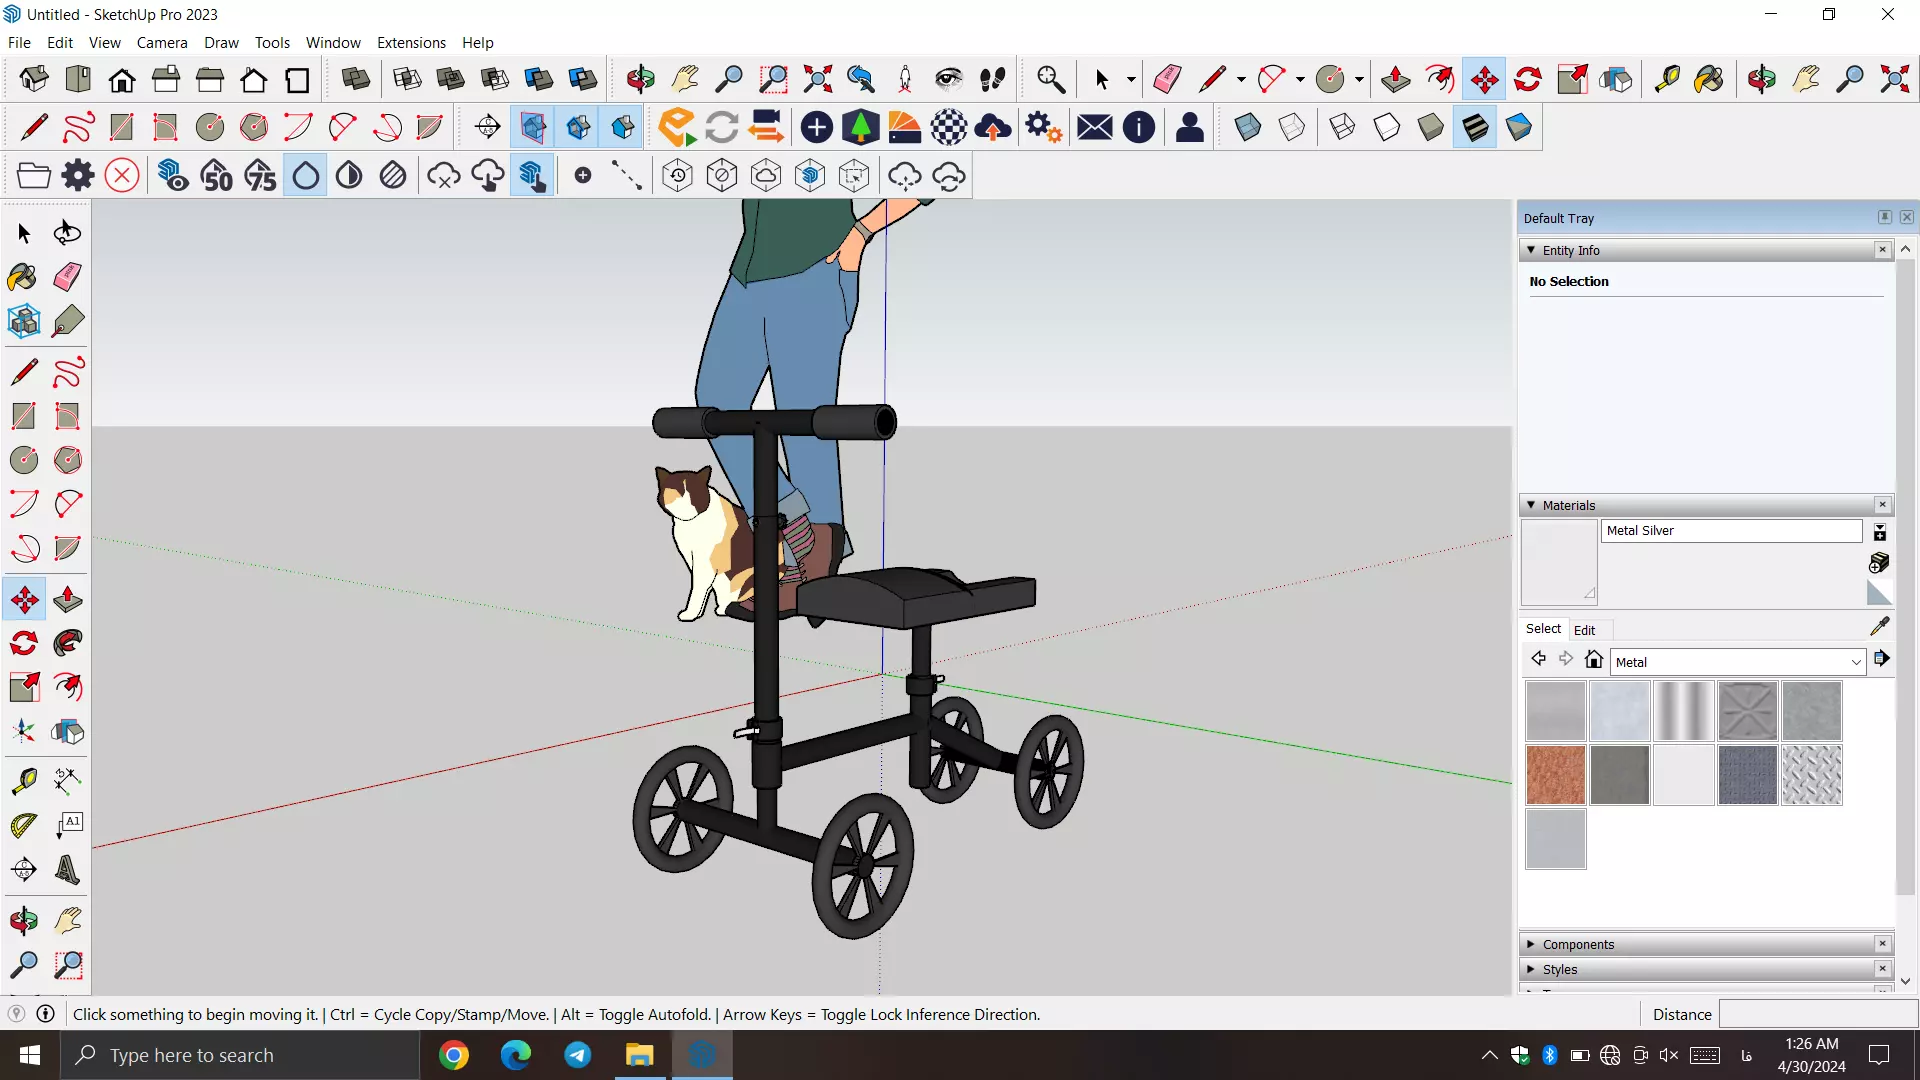Viewport: 1920px width, 1080px height.
Task: Toggle X-Ray face style
Action: pyautogui.click(x=1248, y=127)
